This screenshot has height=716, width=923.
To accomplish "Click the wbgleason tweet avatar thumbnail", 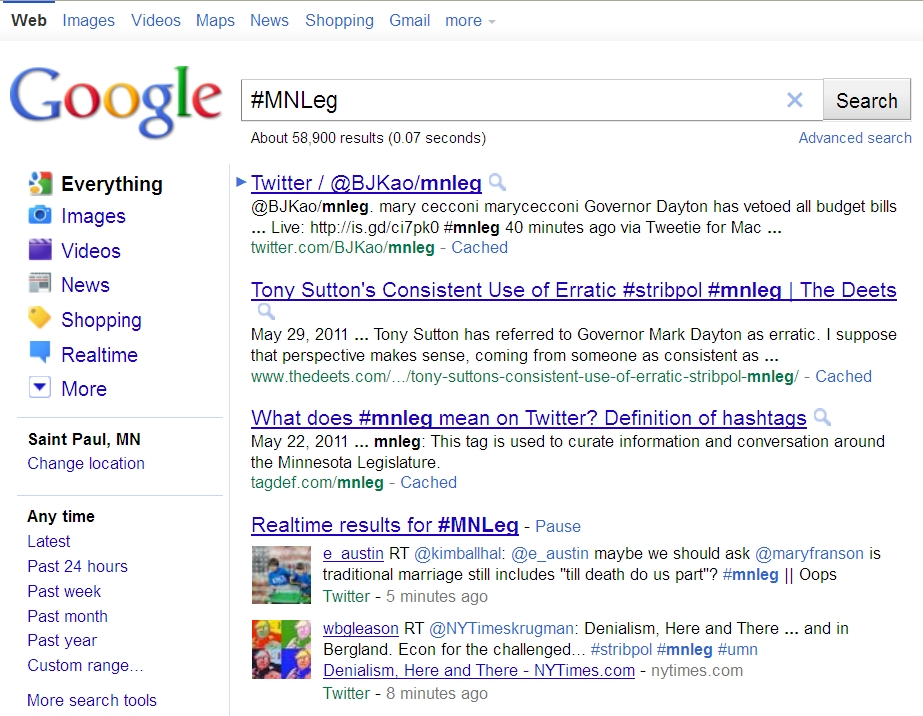I will (281, 649).
